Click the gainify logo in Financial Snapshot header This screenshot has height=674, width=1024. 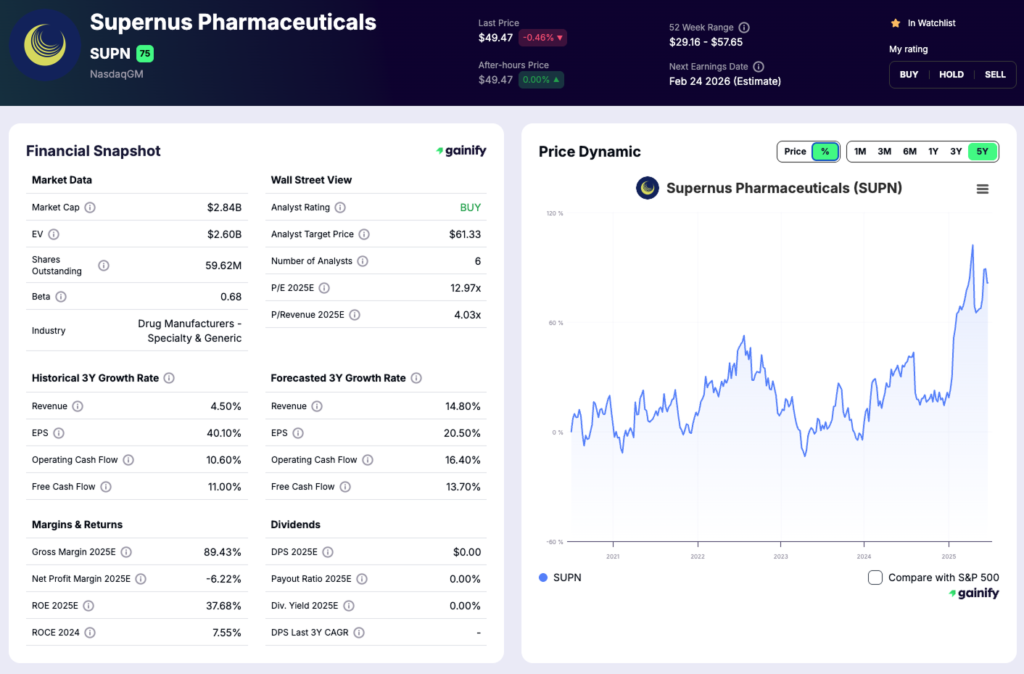[x=460, y=150]
